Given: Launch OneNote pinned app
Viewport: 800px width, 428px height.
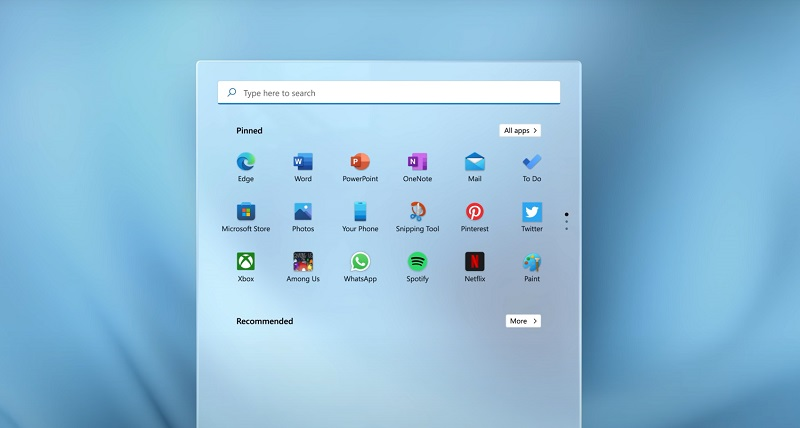Looking at the screenshot, I should click(x=417, y=167).
